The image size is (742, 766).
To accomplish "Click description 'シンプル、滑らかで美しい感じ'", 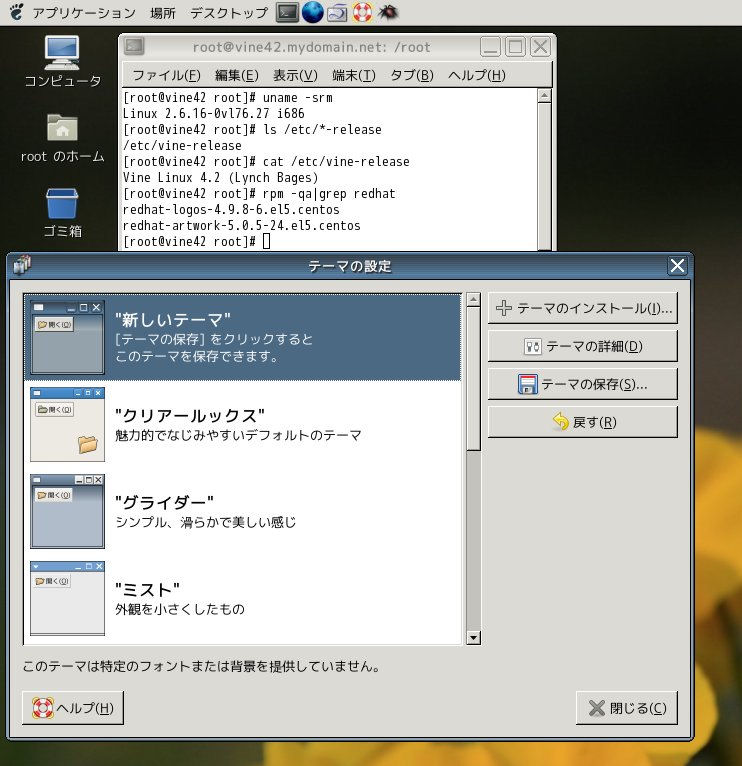I will pyautogui.click(x=206, y=522).
